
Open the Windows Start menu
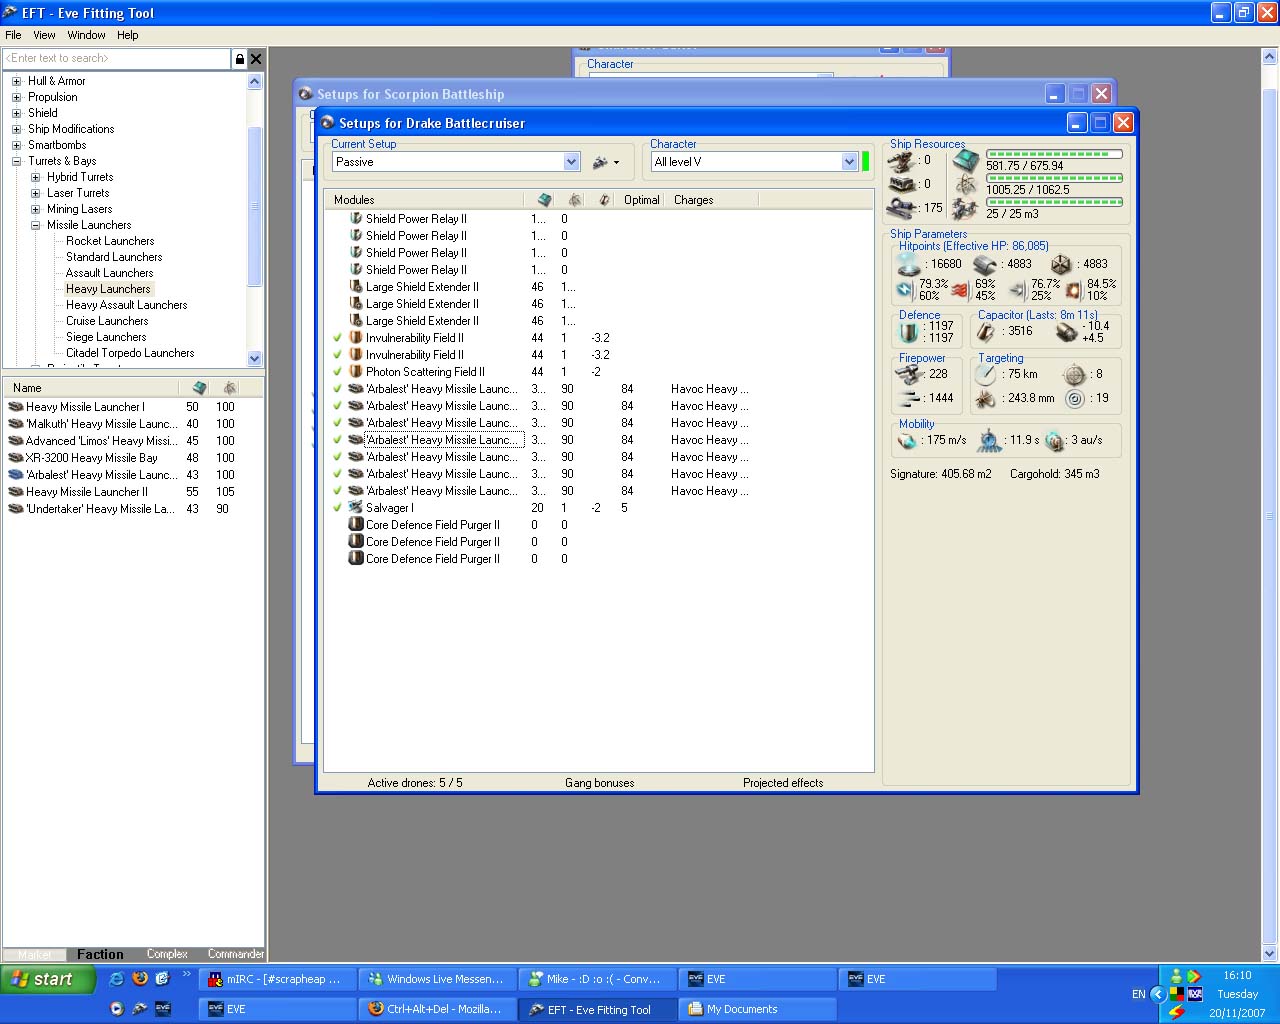click(x=48, y=979)
